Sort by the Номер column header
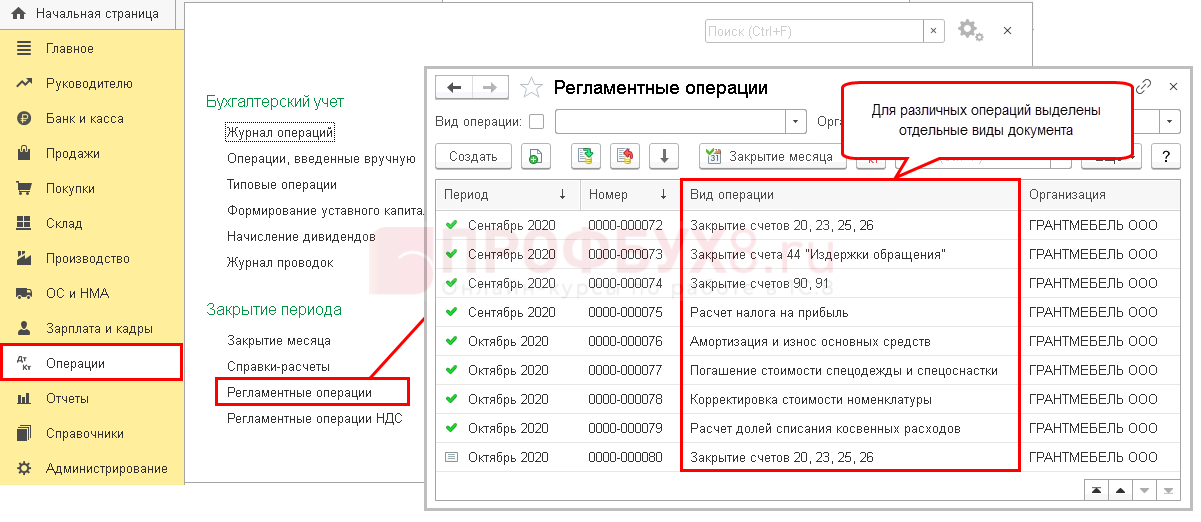 pyautogui.click(x=630, y=195)
